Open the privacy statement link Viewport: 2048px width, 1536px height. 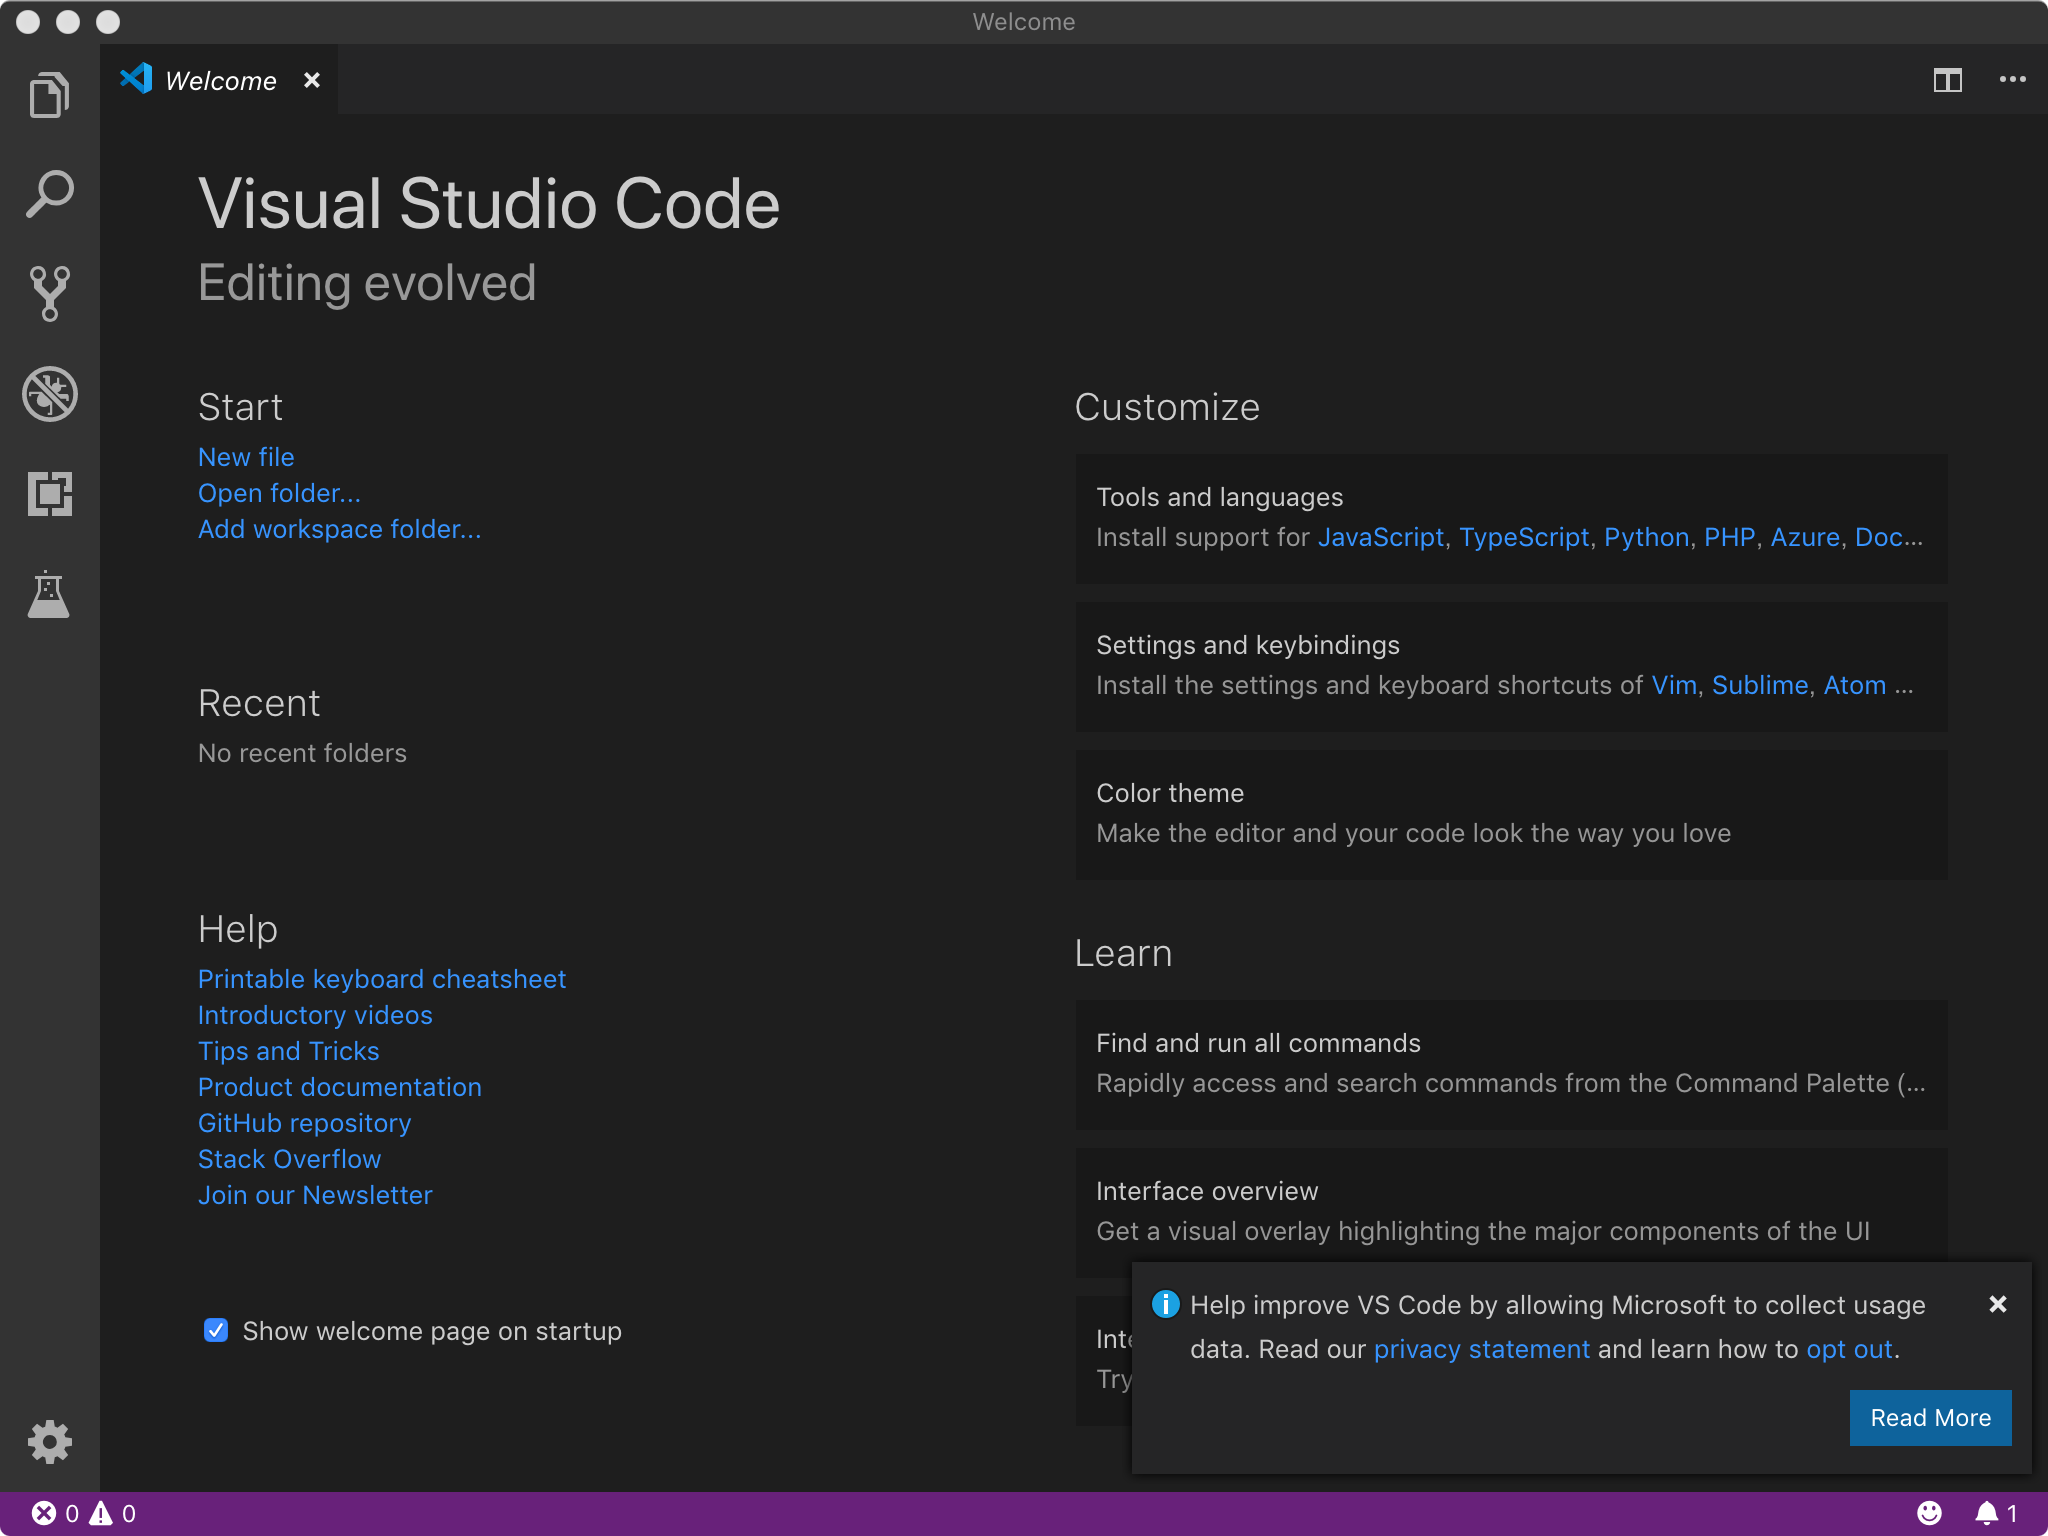(x=1481, y=1348)
